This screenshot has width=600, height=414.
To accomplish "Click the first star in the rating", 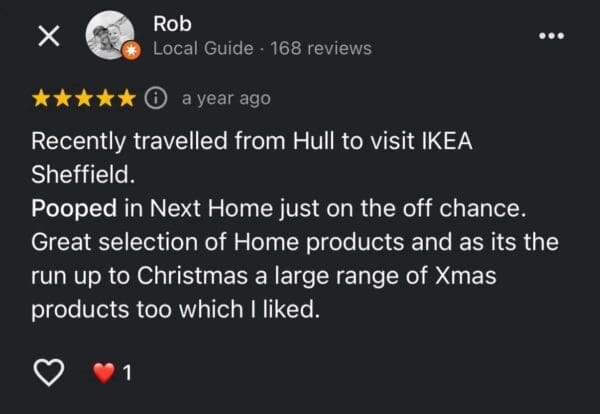I will click(x=42, y=99).
